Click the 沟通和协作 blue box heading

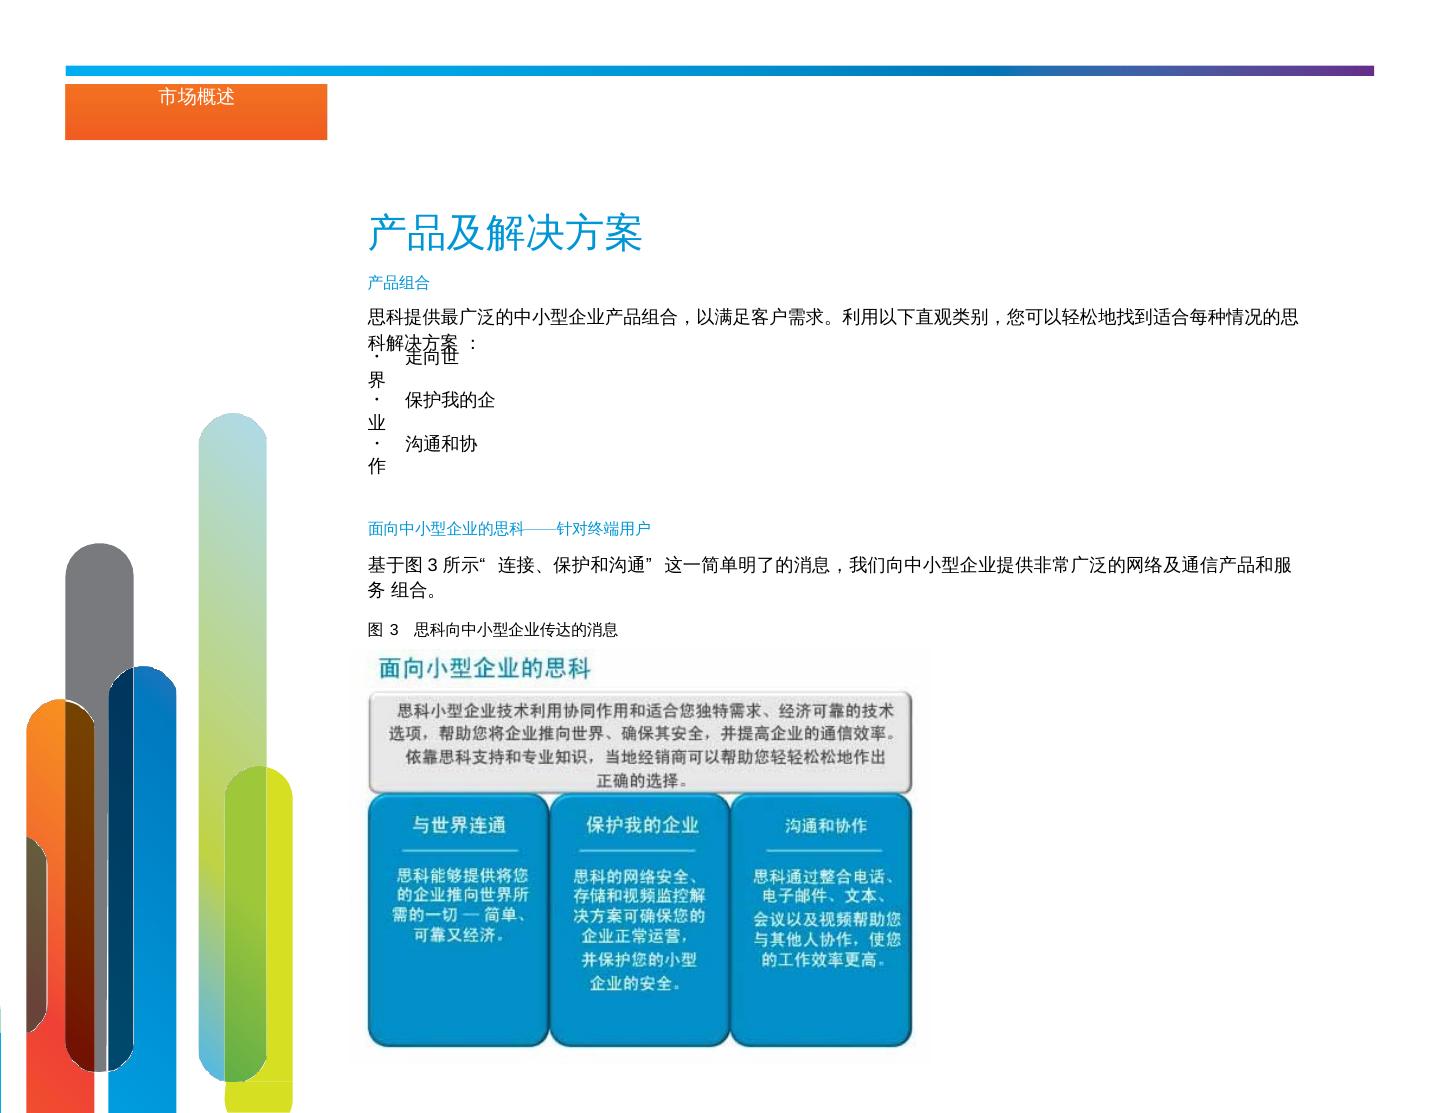click(x=826, y=825)
